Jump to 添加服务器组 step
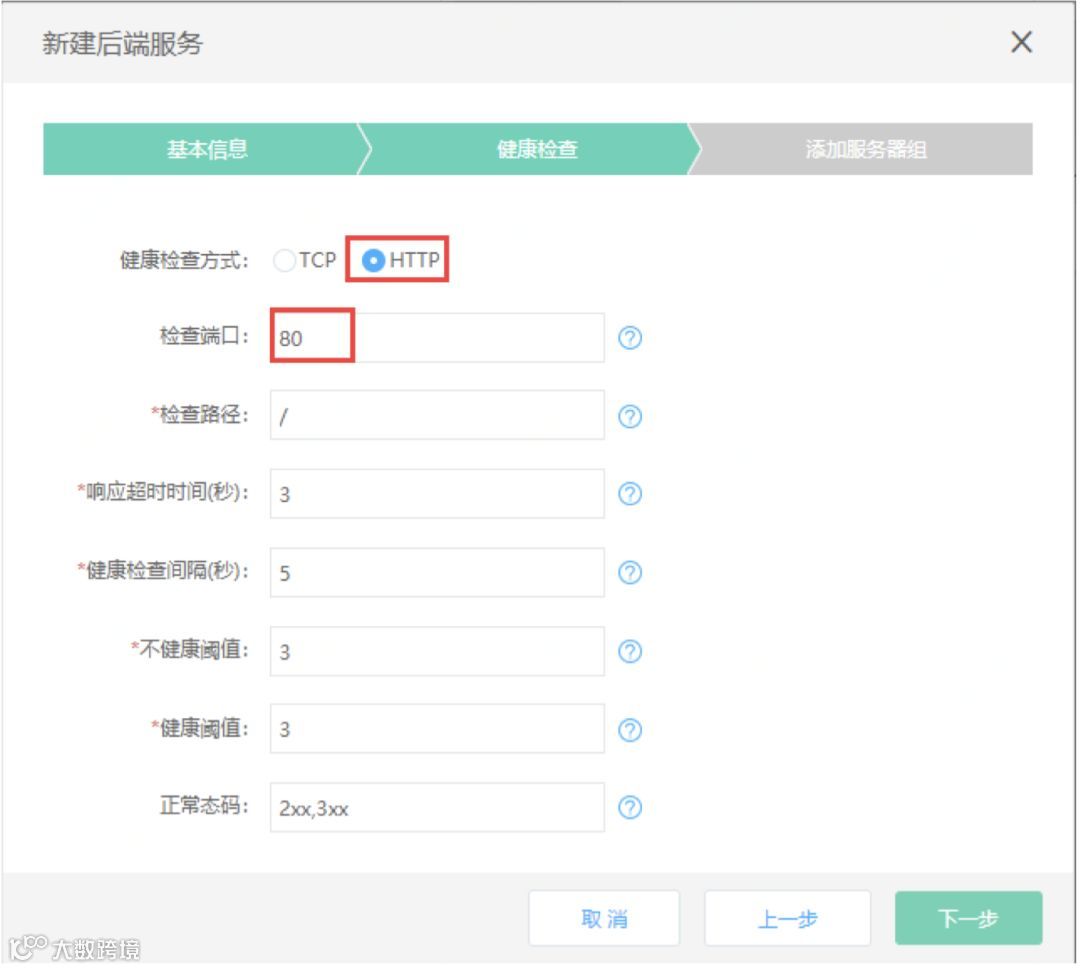The height and width of the screenshot is (969, 1080). point(865,149)
